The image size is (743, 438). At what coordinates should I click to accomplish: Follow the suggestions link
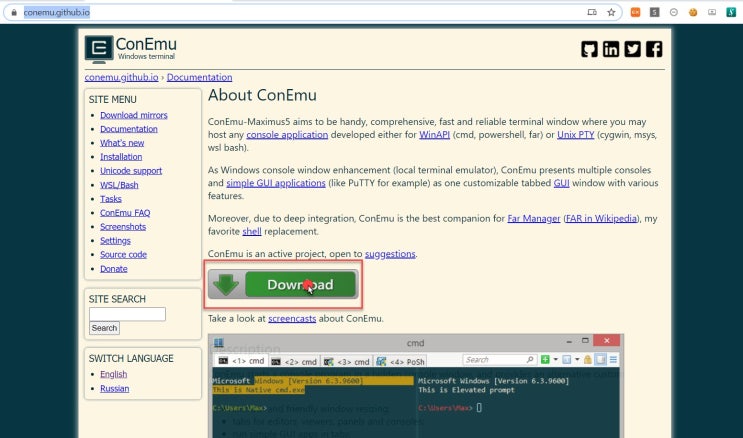390,254
